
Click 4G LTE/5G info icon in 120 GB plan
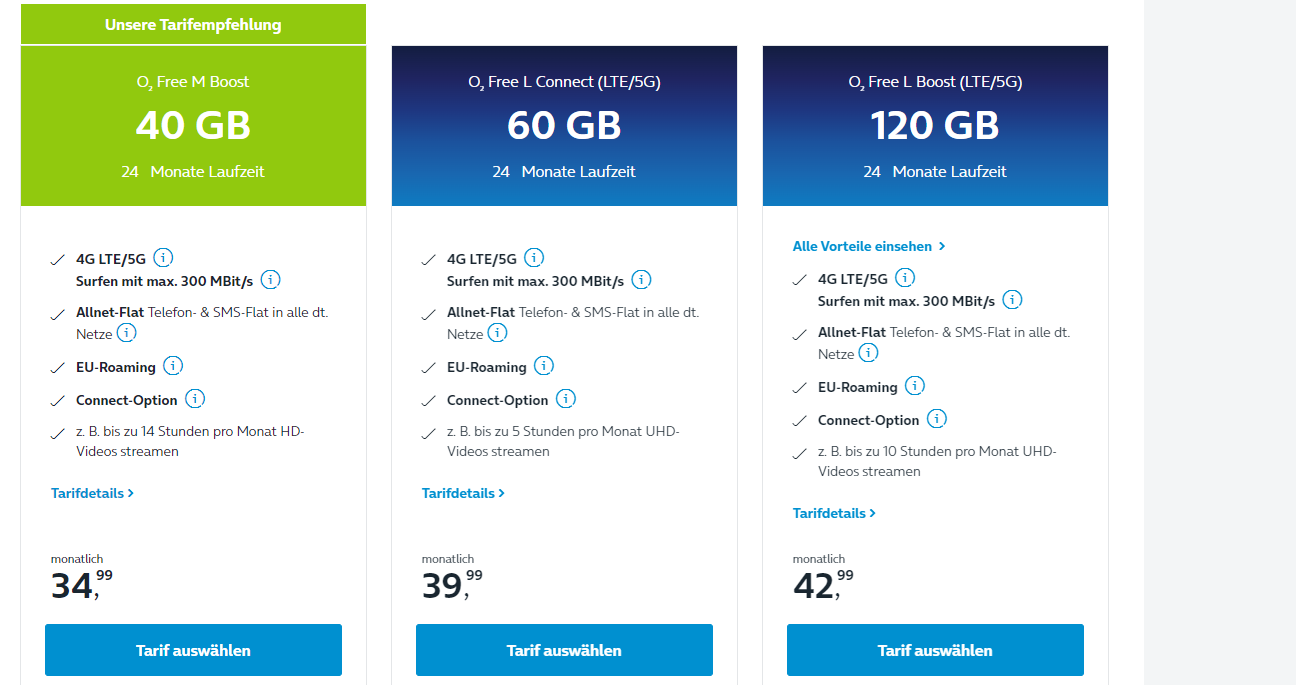tap(906, 278)
